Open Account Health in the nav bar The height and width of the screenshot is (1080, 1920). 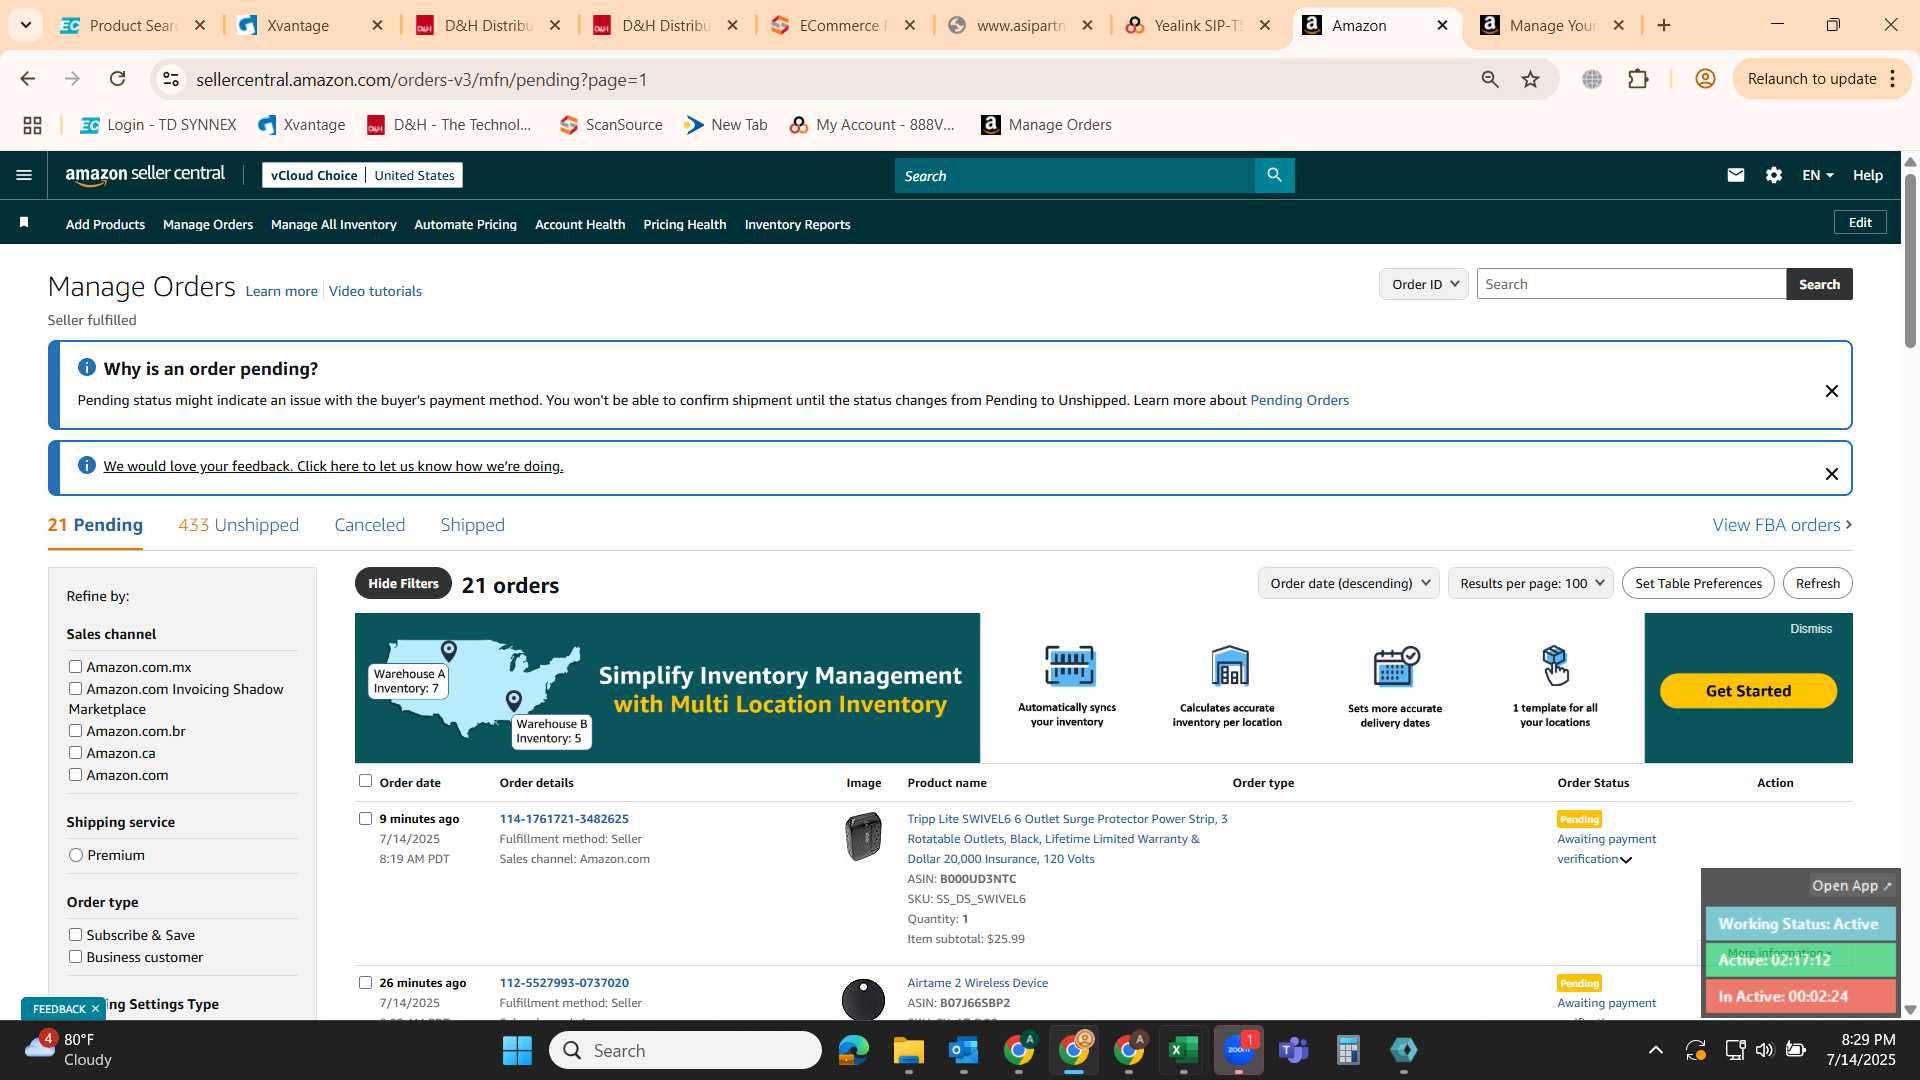(x=580, y=225)
